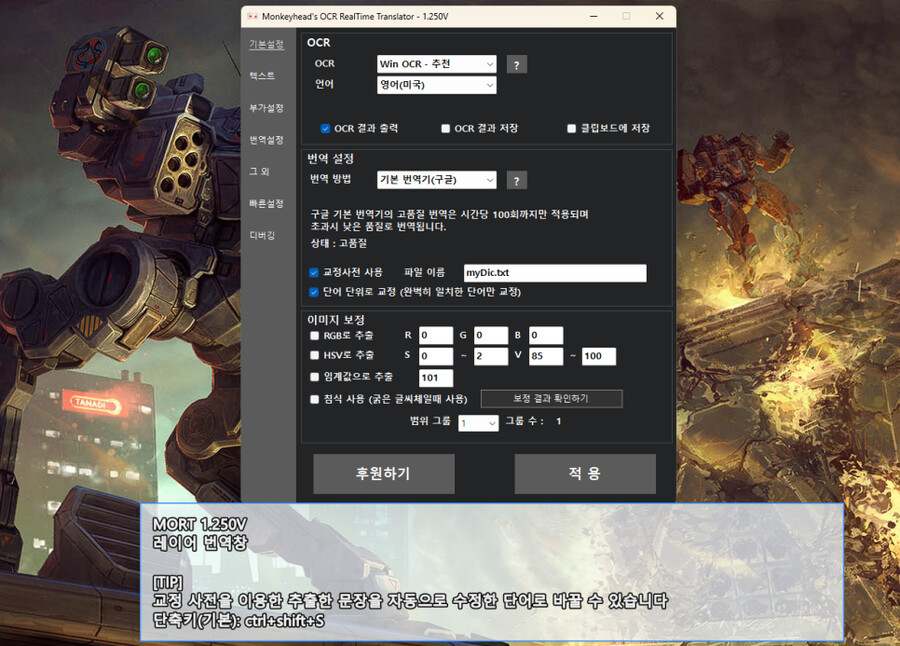Click the threshold field showing 101

436,378
